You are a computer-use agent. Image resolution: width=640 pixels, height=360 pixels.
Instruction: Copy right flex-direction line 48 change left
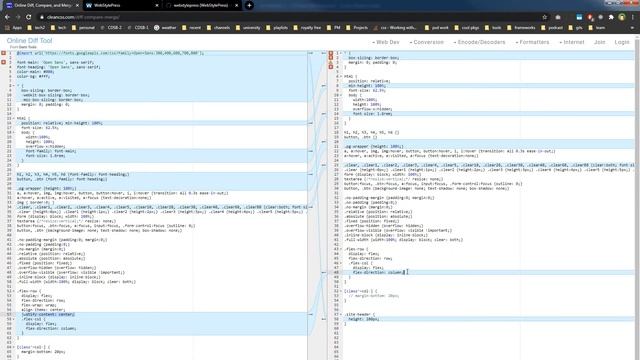coord(324,272)
